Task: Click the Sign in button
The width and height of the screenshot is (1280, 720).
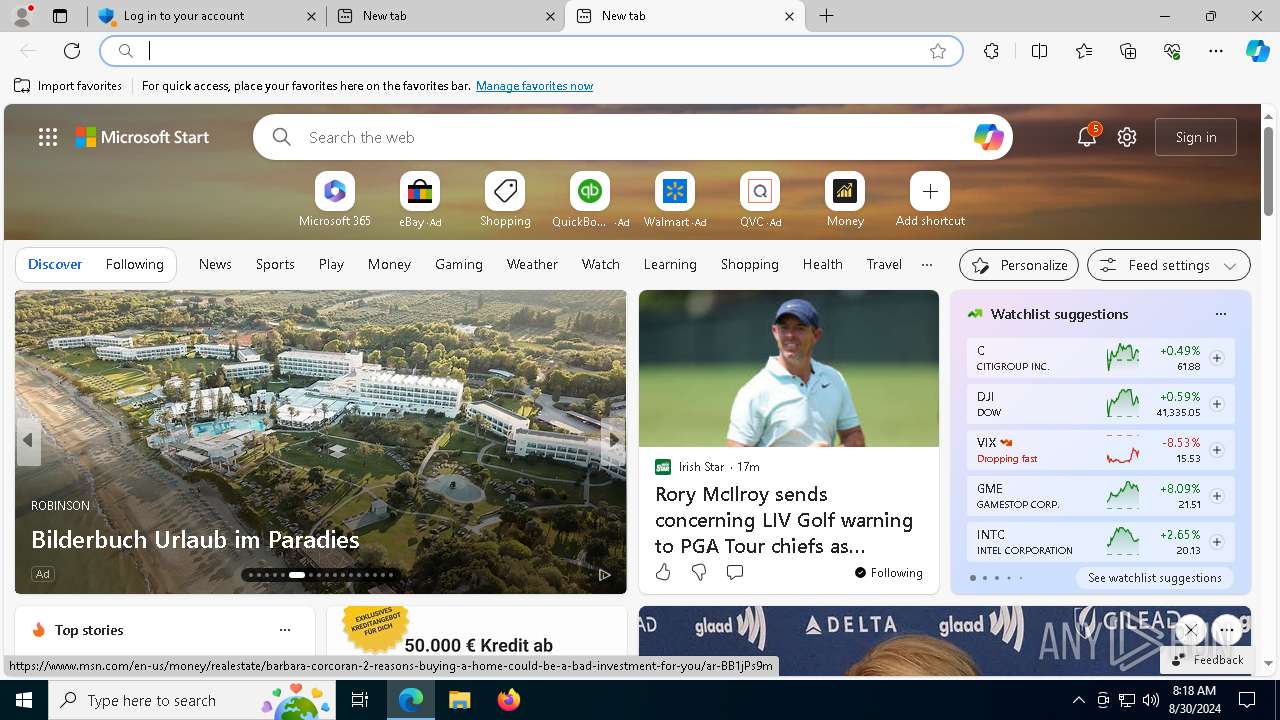Action: click(1196, 137)
